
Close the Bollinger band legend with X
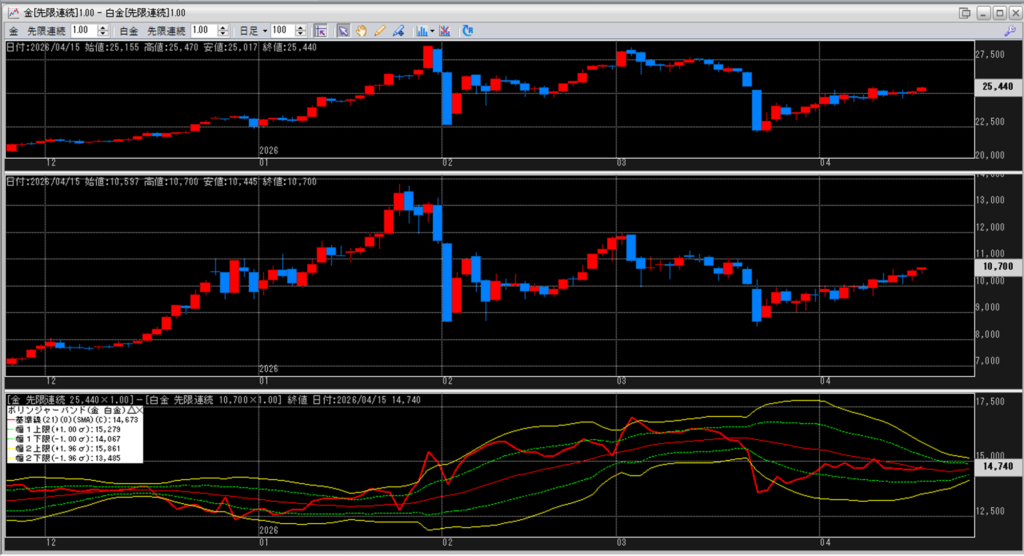(x=139, y=410)
